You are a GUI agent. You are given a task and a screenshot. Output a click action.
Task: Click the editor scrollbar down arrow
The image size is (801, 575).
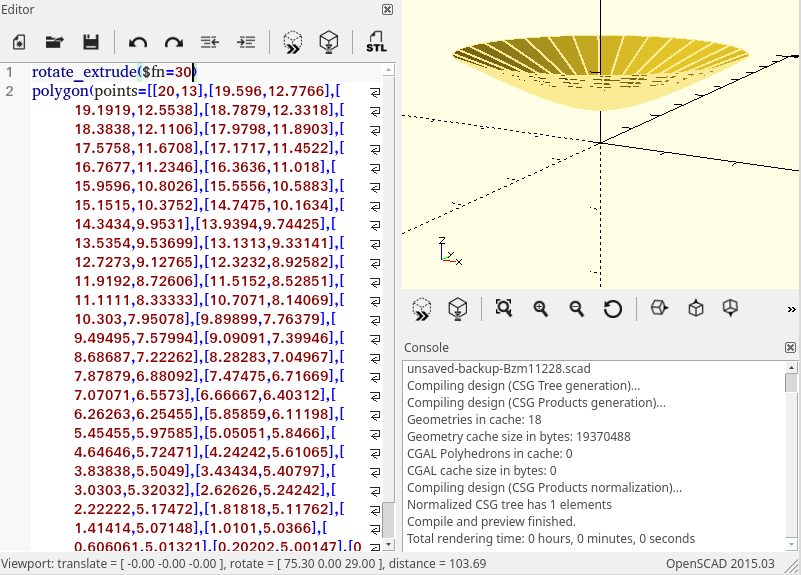point(388,544)
